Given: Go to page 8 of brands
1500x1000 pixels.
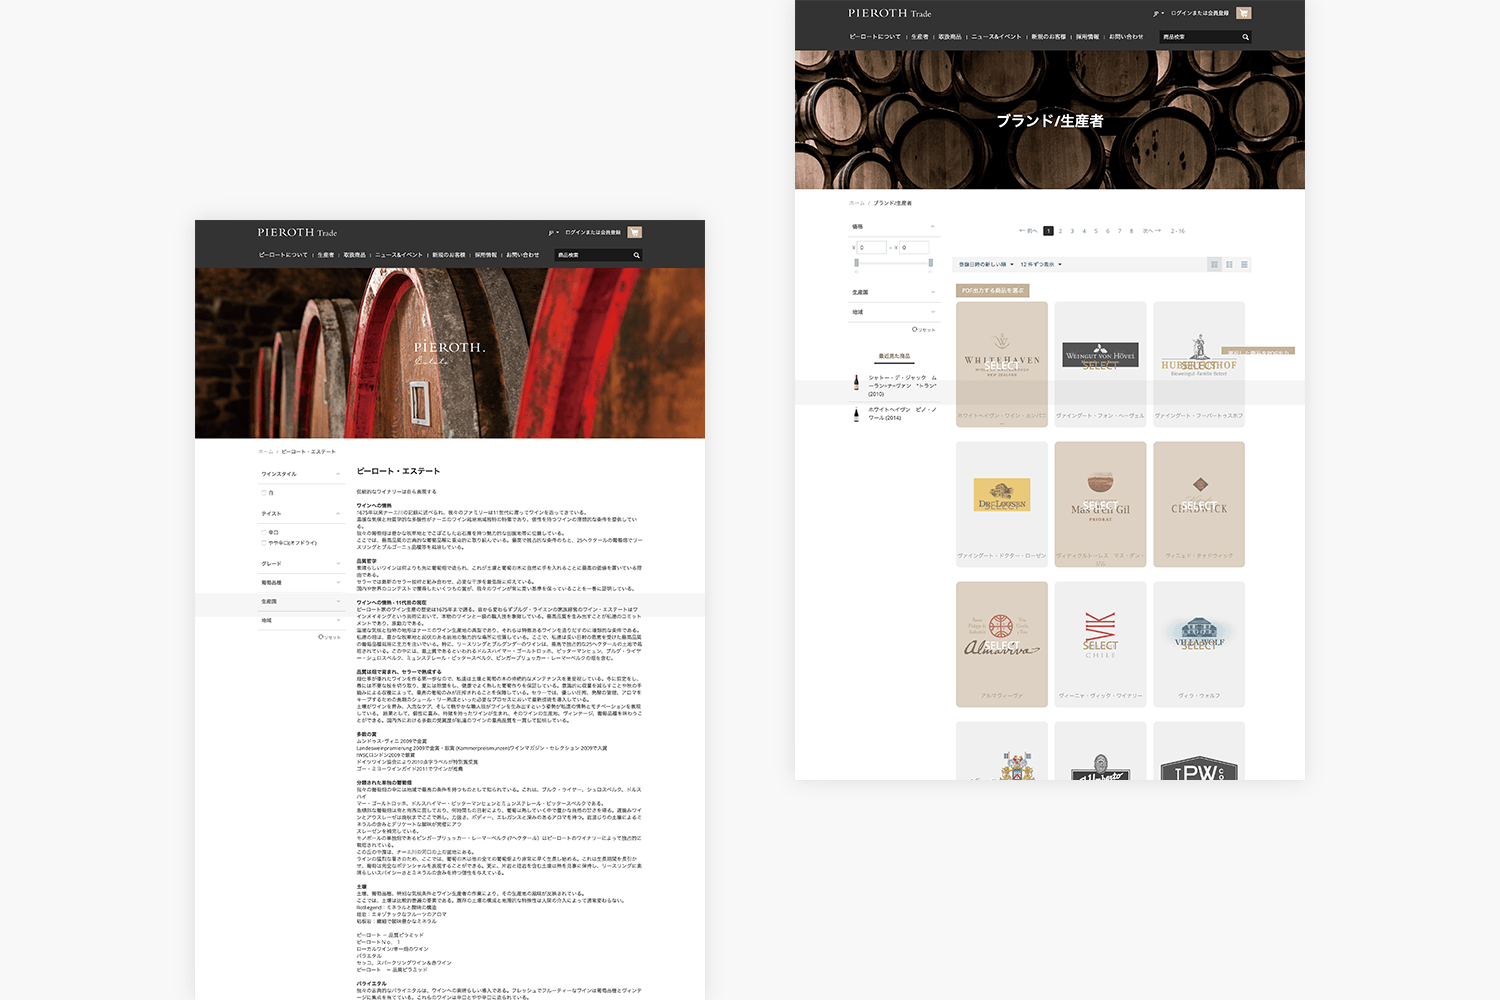Looking at the screenshot, I should (x=1131, y=231).
